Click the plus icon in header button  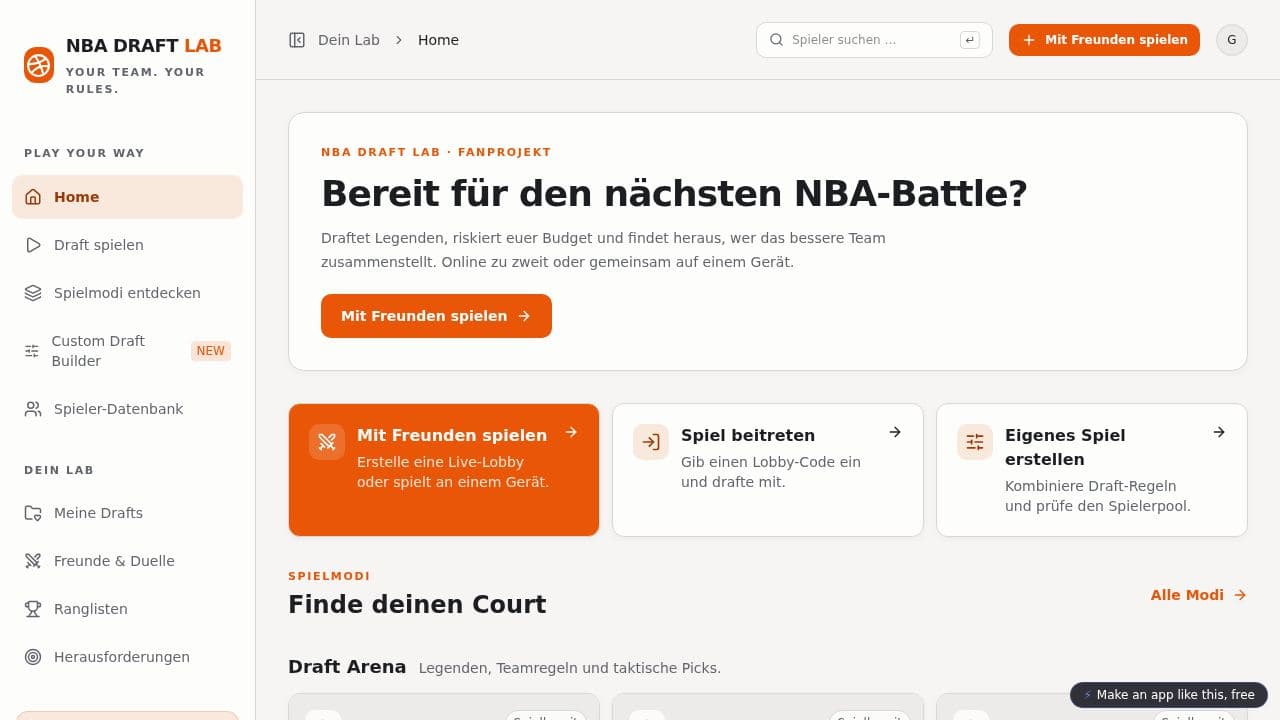[1029, 40]
